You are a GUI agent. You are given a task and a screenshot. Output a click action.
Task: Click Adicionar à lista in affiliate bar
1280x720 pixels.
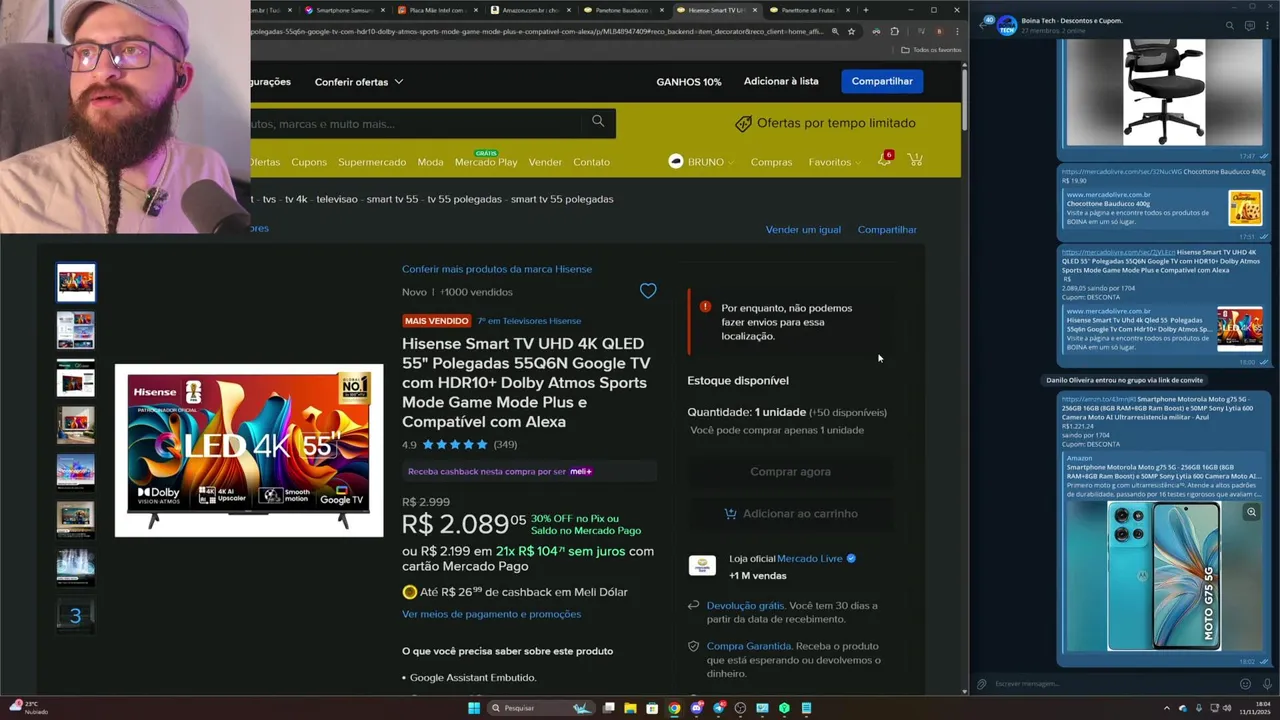pos(781,81)
